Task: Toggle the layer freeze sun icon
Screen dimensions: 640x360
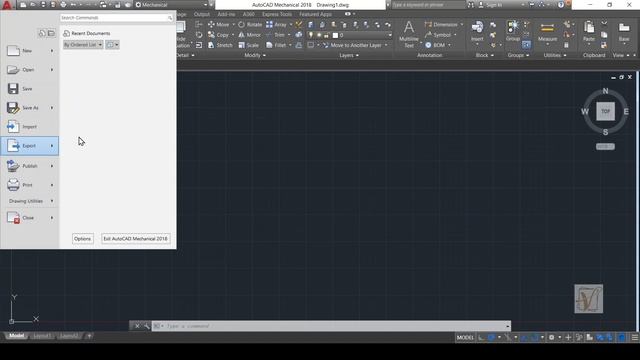Action: [319, 35]
